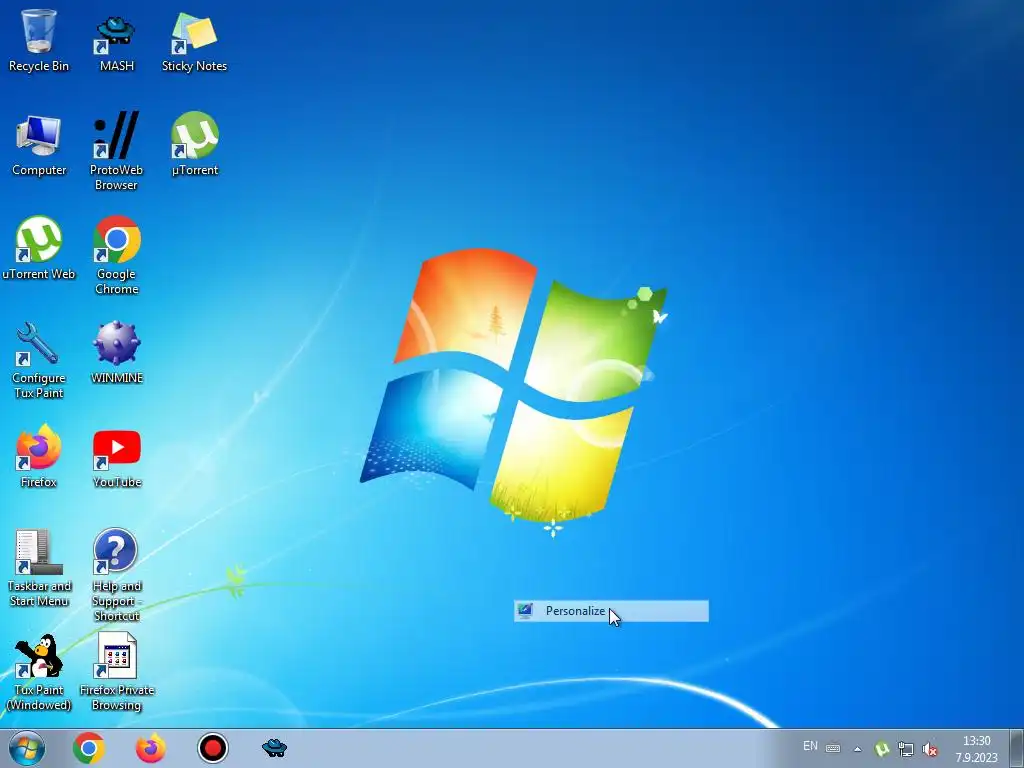Select the Tux Paint (Windowed) shortcut
The image size is (1024, 768).
[x=39, y=673]
